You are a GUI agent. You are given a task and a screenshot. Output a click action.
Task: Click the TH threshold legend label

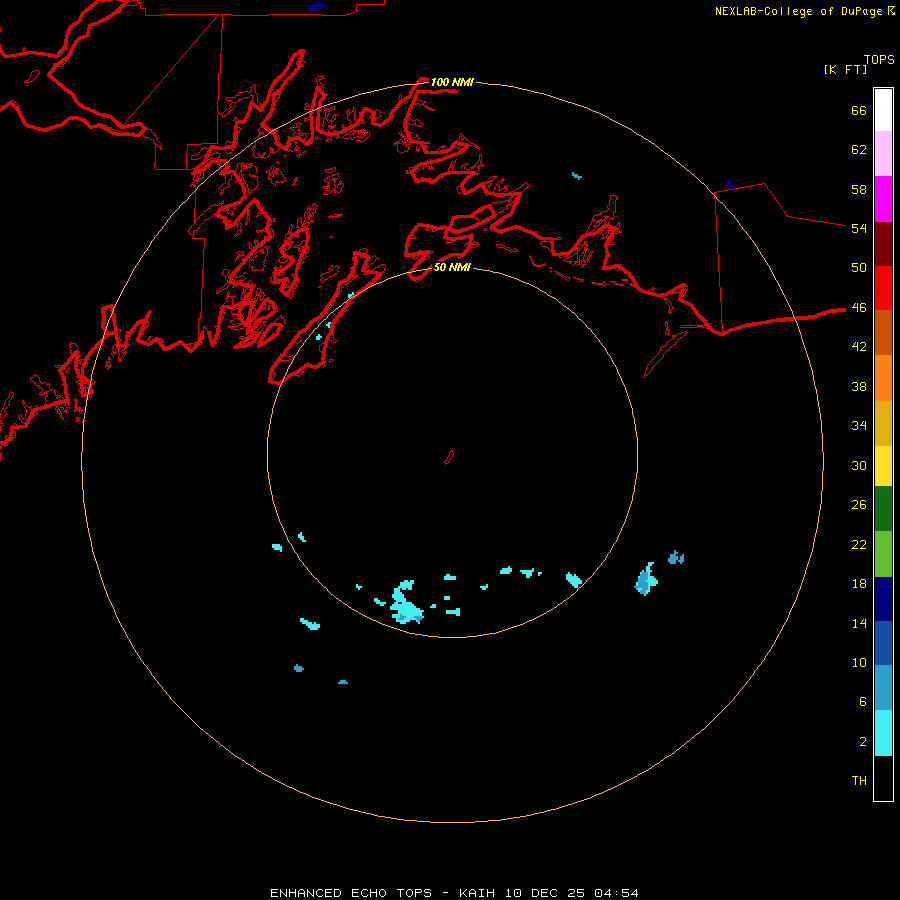click(859, 781)
